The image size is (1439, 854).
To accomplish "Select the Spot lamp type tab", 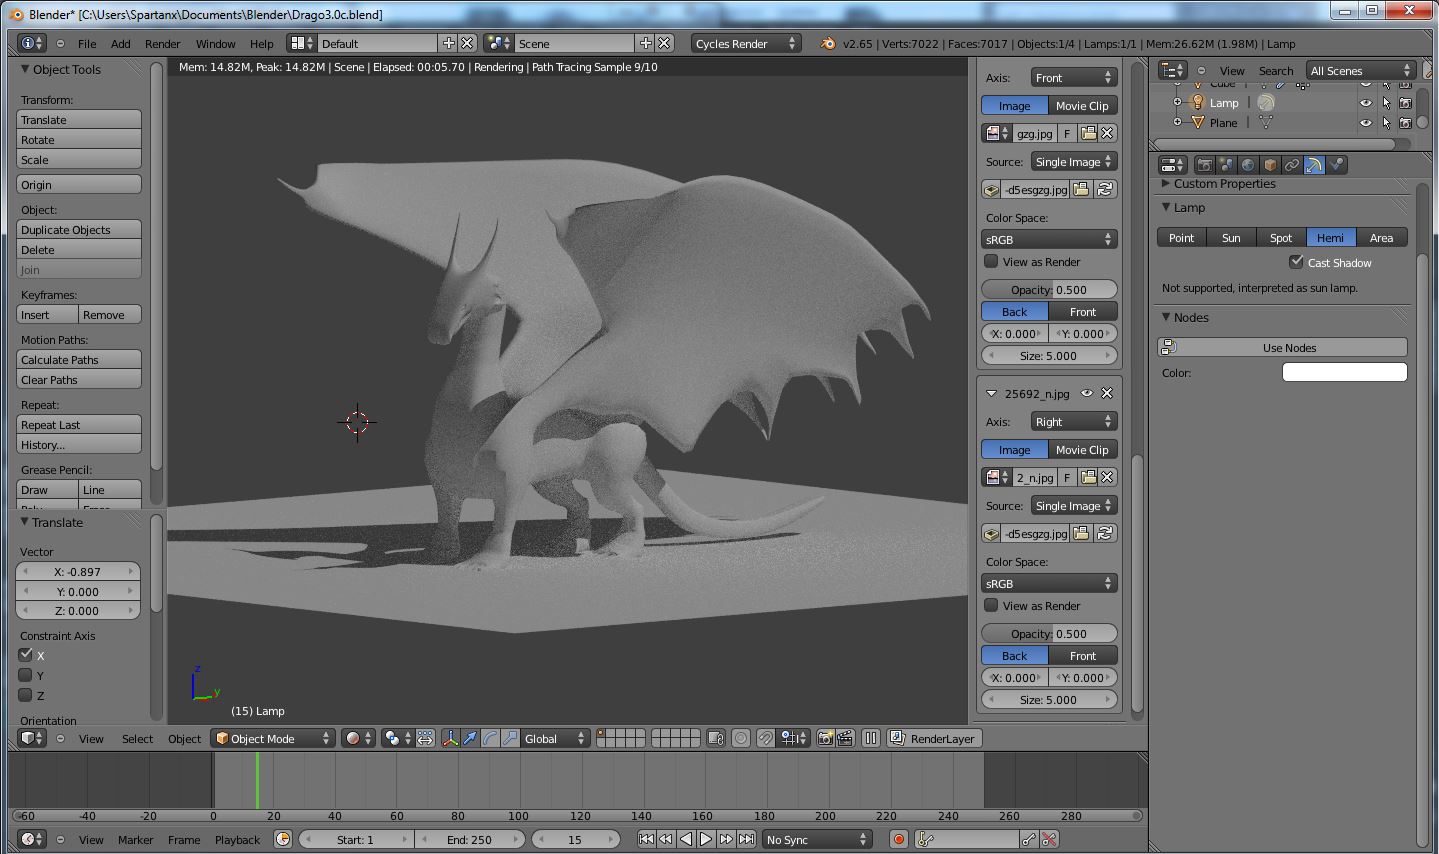I will point(1281,237).
